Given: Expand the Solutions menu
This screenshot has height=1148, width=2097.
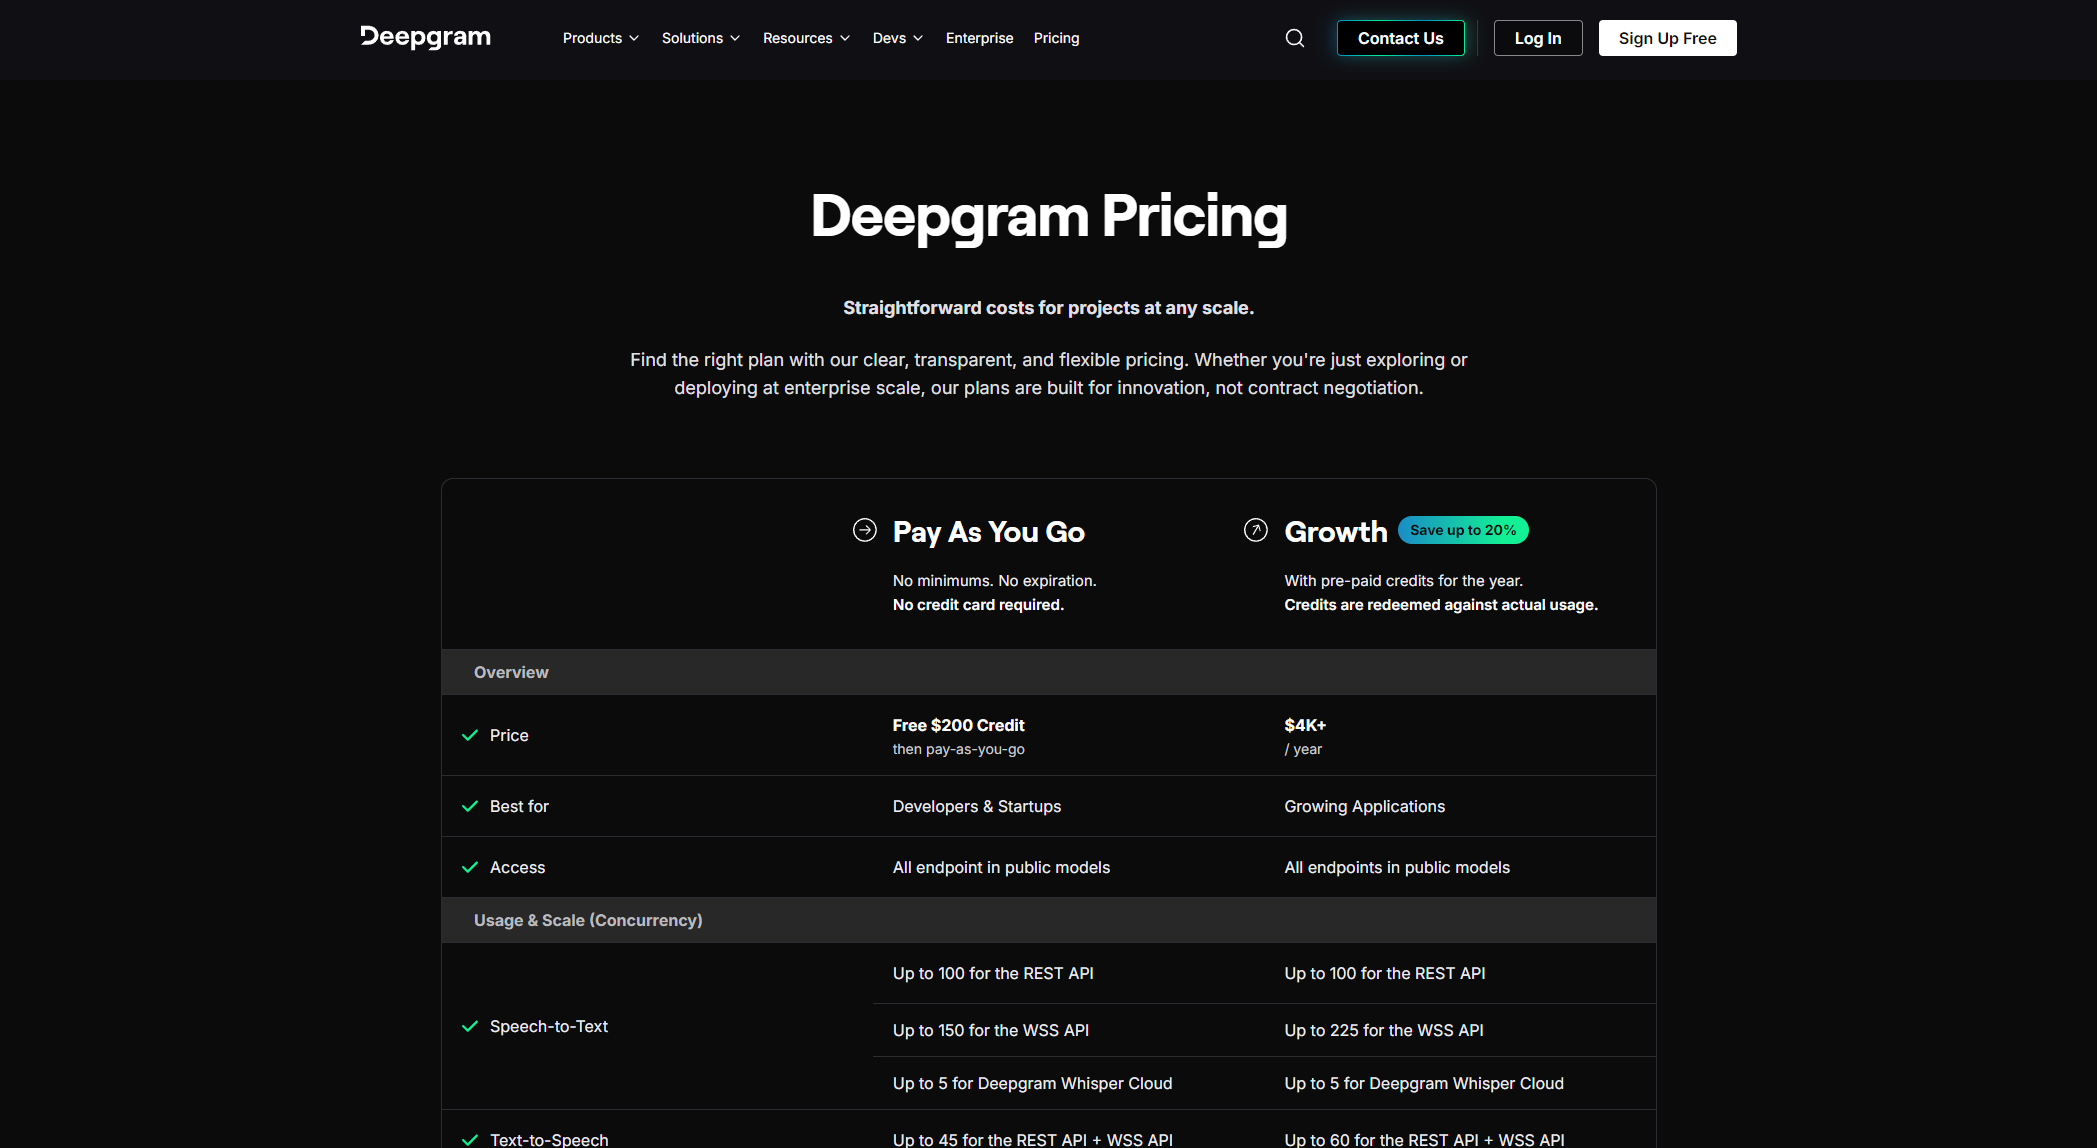Looking at the screenshot, I should [700, 37].
